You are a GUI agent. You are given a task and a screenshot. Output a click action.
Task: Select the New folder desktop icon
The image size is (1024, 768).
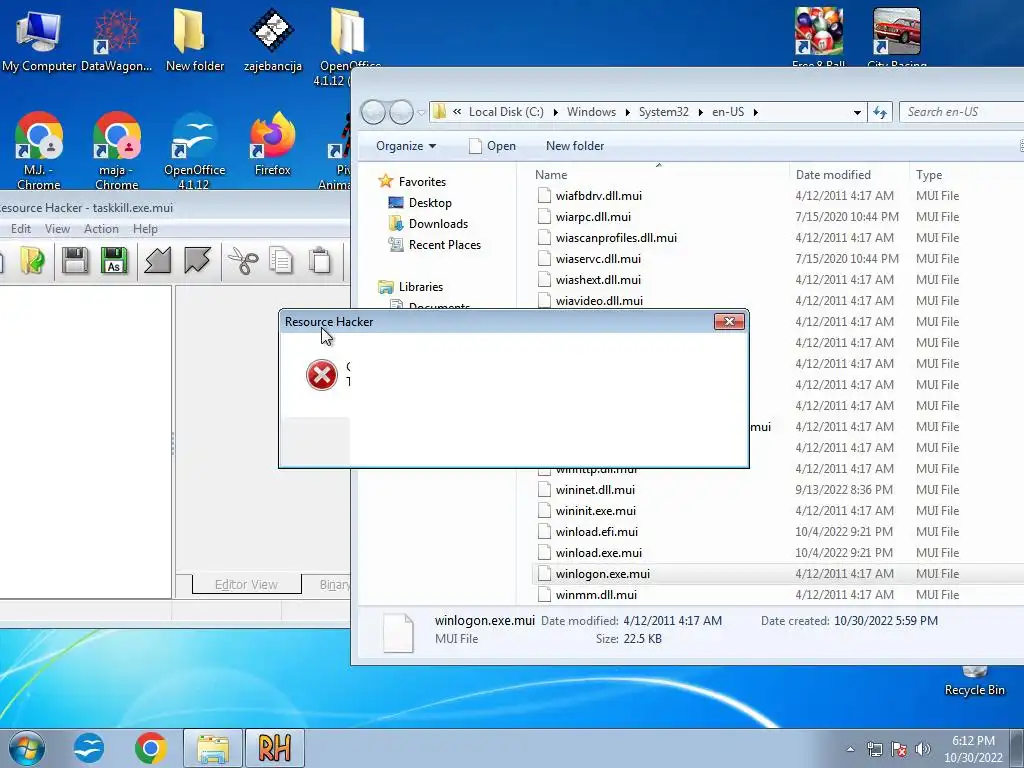point(195,40)
